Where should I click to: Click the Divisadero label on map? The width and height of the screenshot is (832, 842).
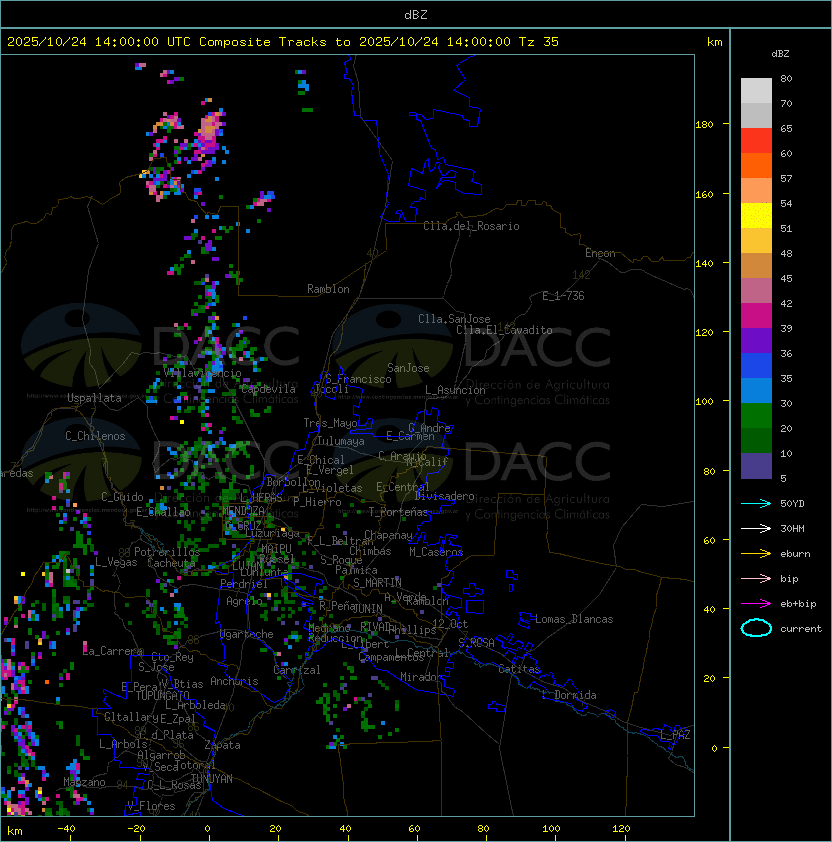tap(444, 496)
